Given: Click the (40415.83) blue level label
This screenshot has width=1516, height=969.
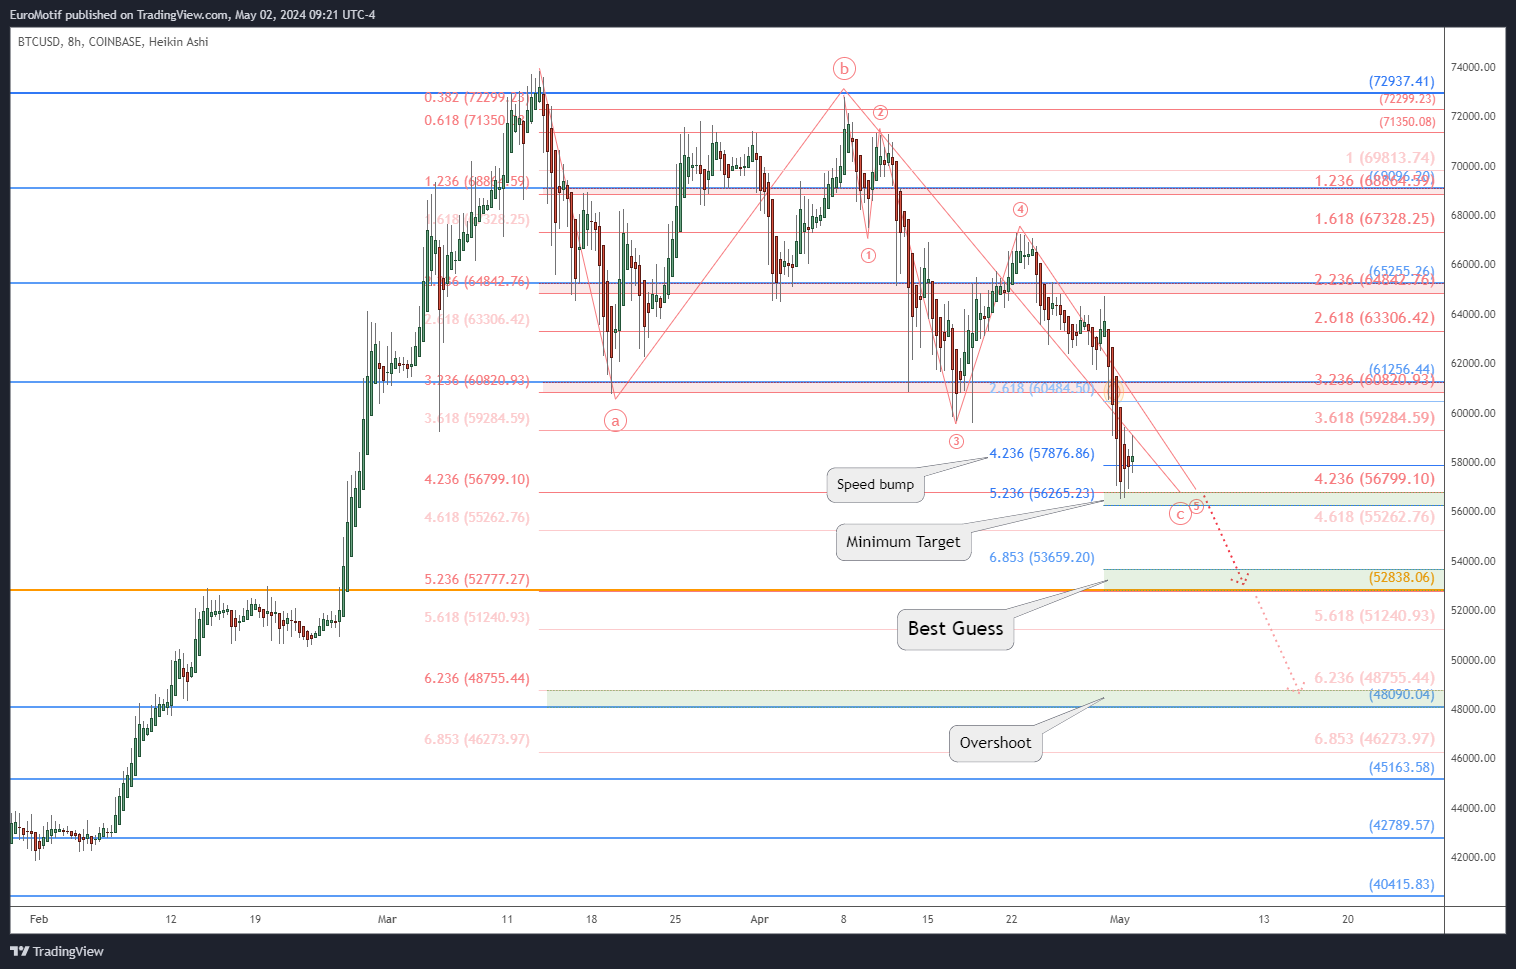Looking at the screenshot, I should click(x=1401, y=884).
